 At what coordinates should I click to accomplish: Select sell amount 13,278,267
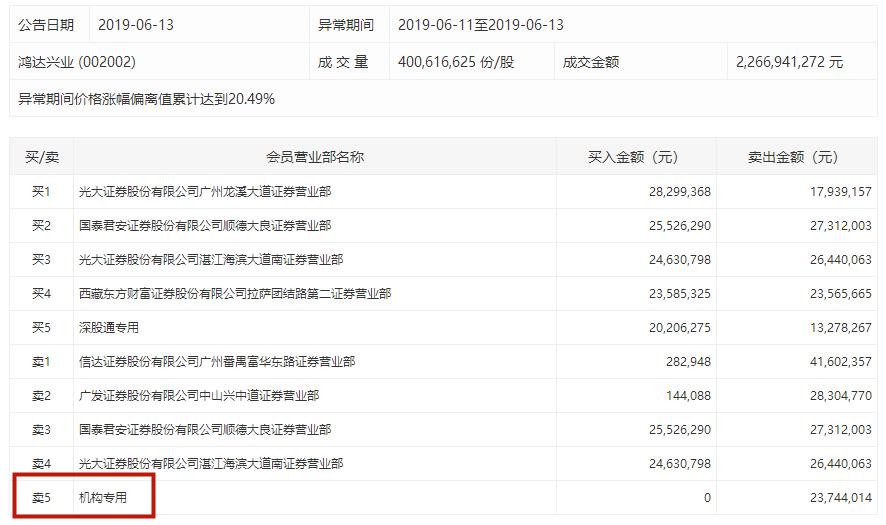click(841, 327)
